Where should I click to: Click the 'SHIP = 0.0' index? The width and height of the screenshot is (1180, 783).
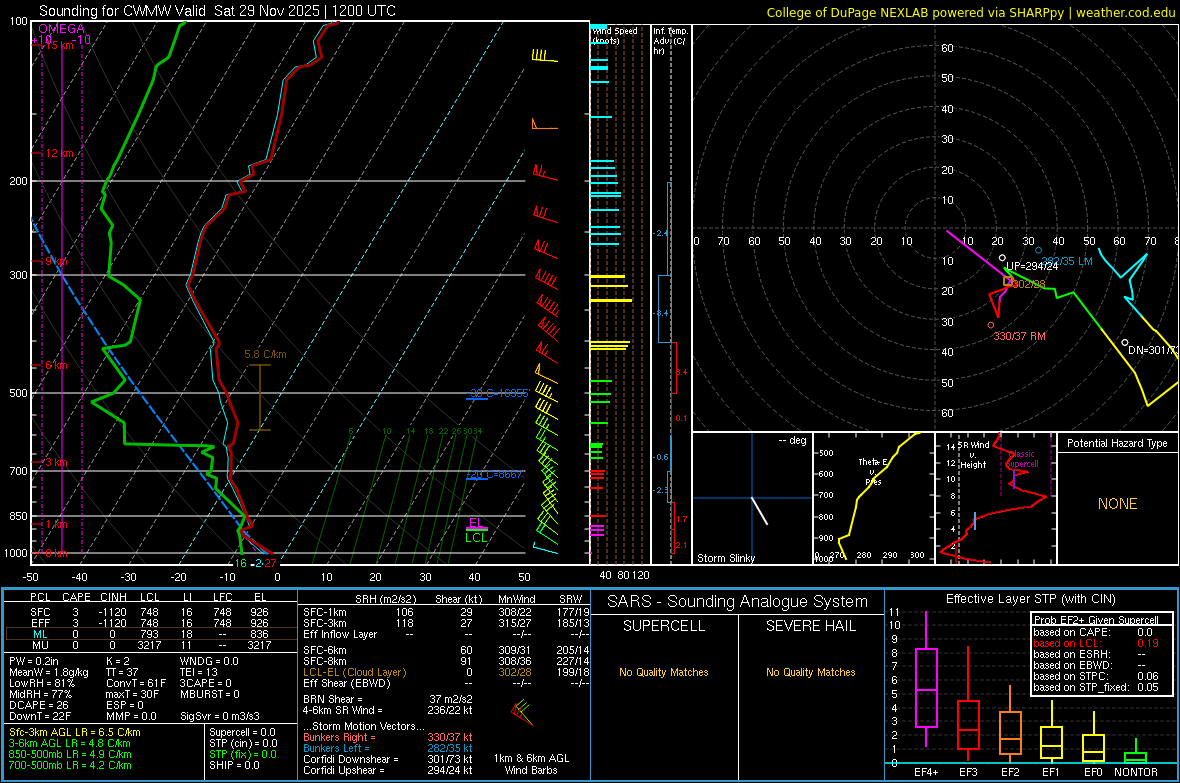point(234,765)
